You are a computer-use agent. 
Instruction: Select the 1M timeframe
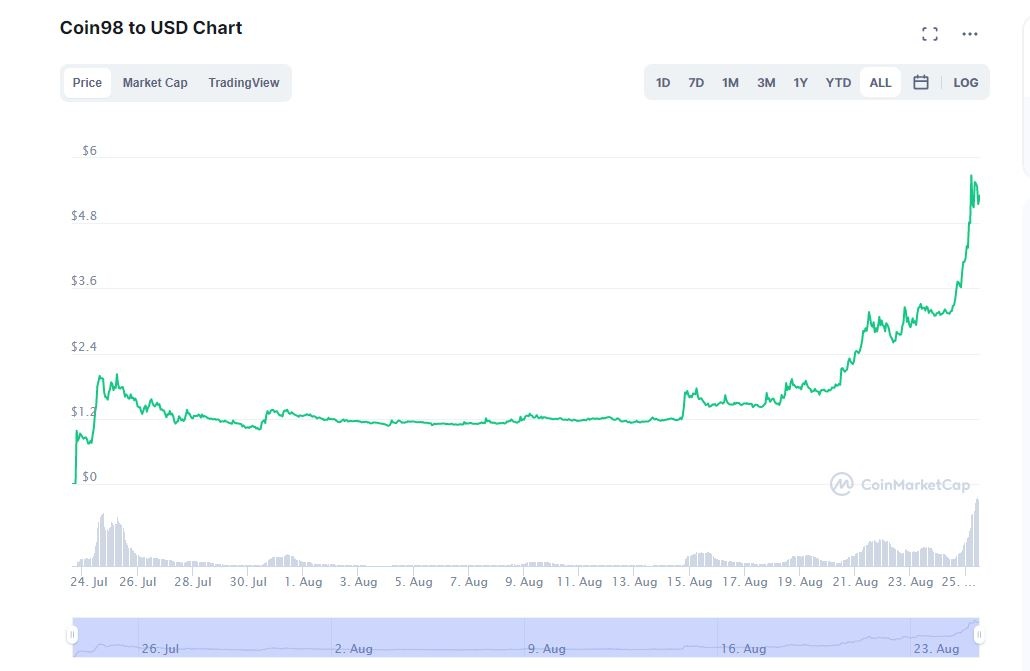tap(730, 82)
